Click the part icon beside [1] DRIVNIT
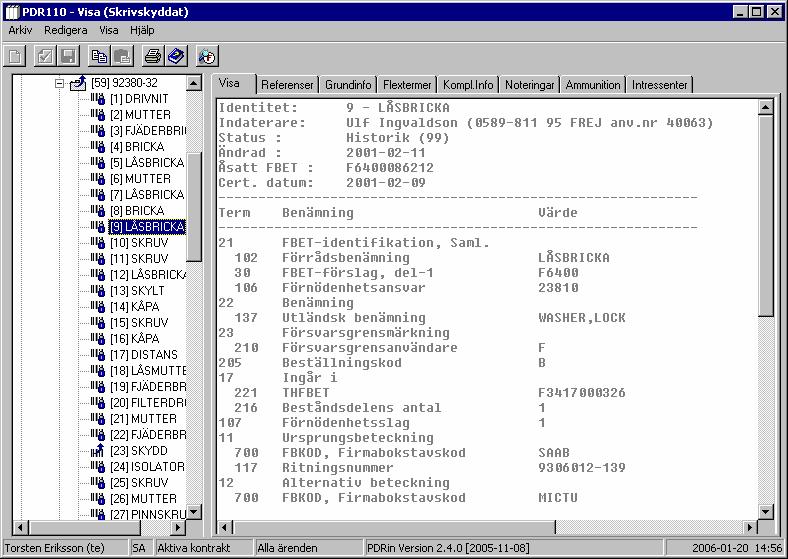788x559 pixels. (x=97, y=99)
